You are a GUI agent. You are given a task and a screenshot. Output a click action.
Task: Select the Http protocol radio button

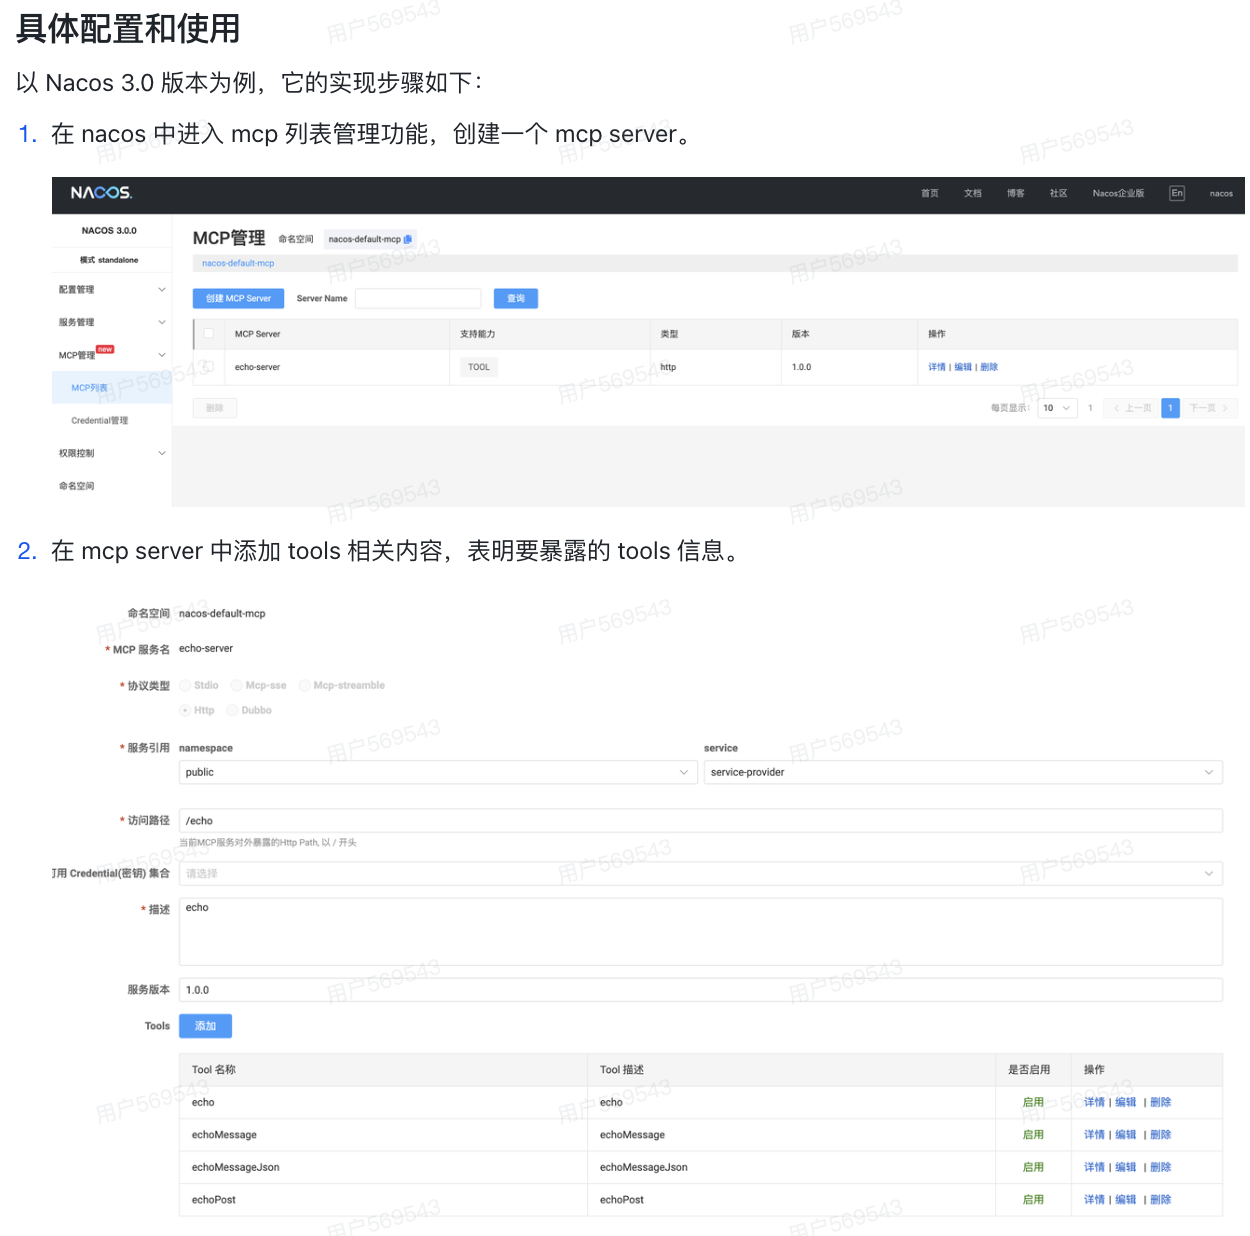point(185,710)
